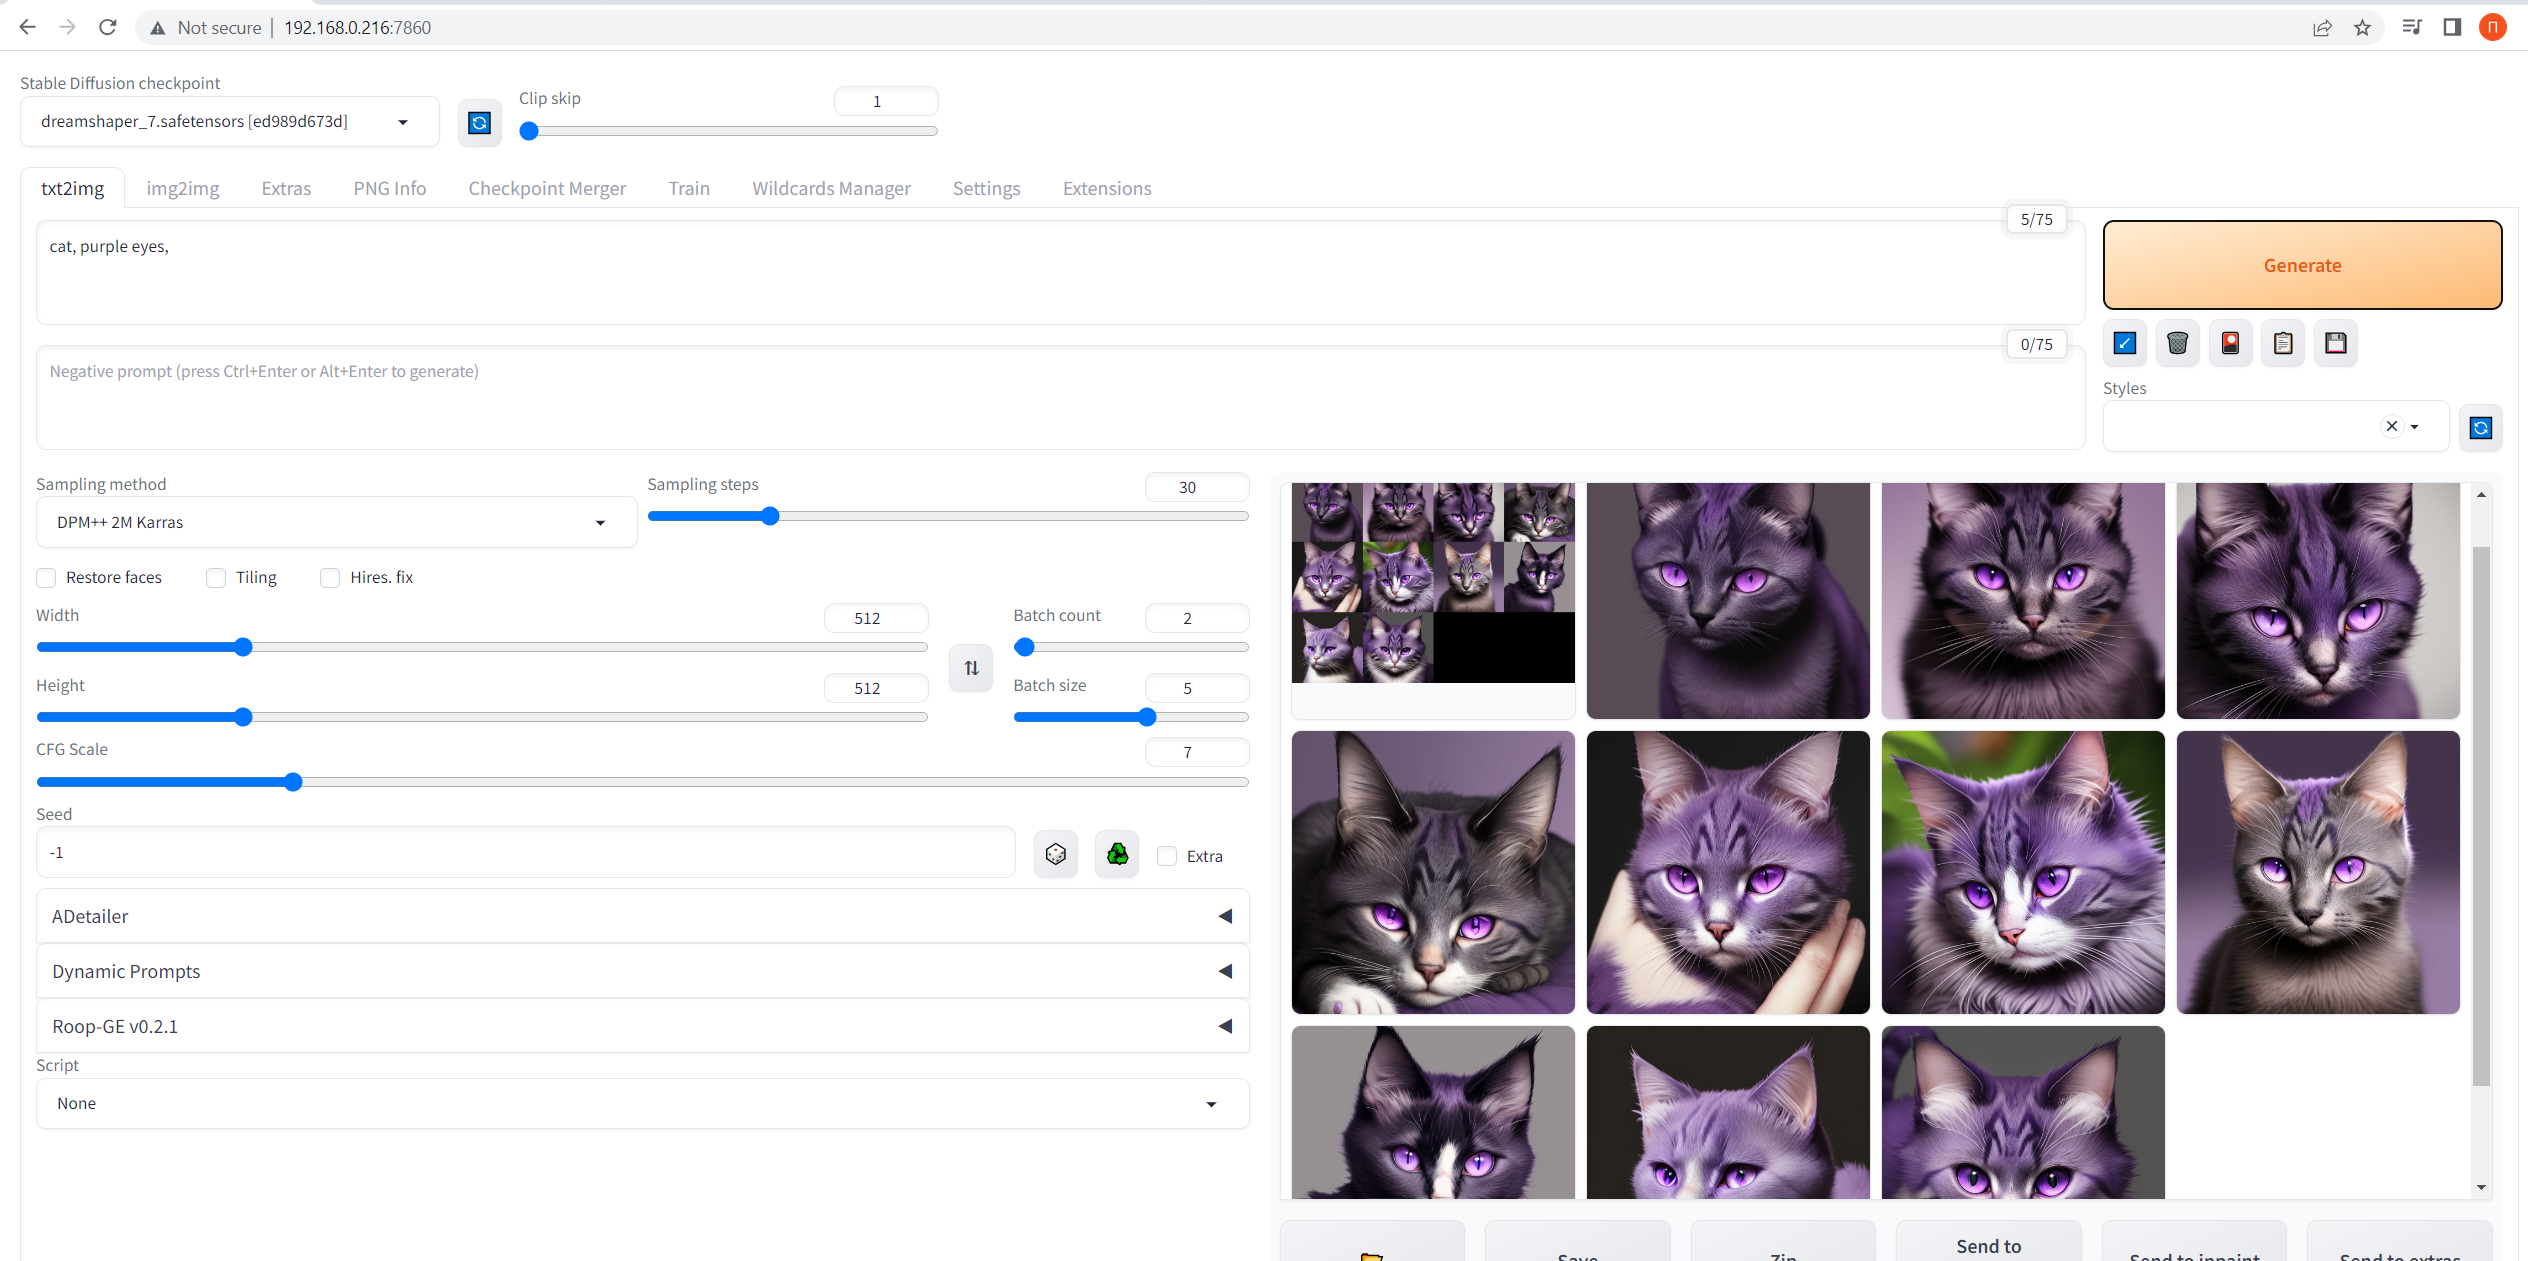Expand the ADetailer section

642,916
